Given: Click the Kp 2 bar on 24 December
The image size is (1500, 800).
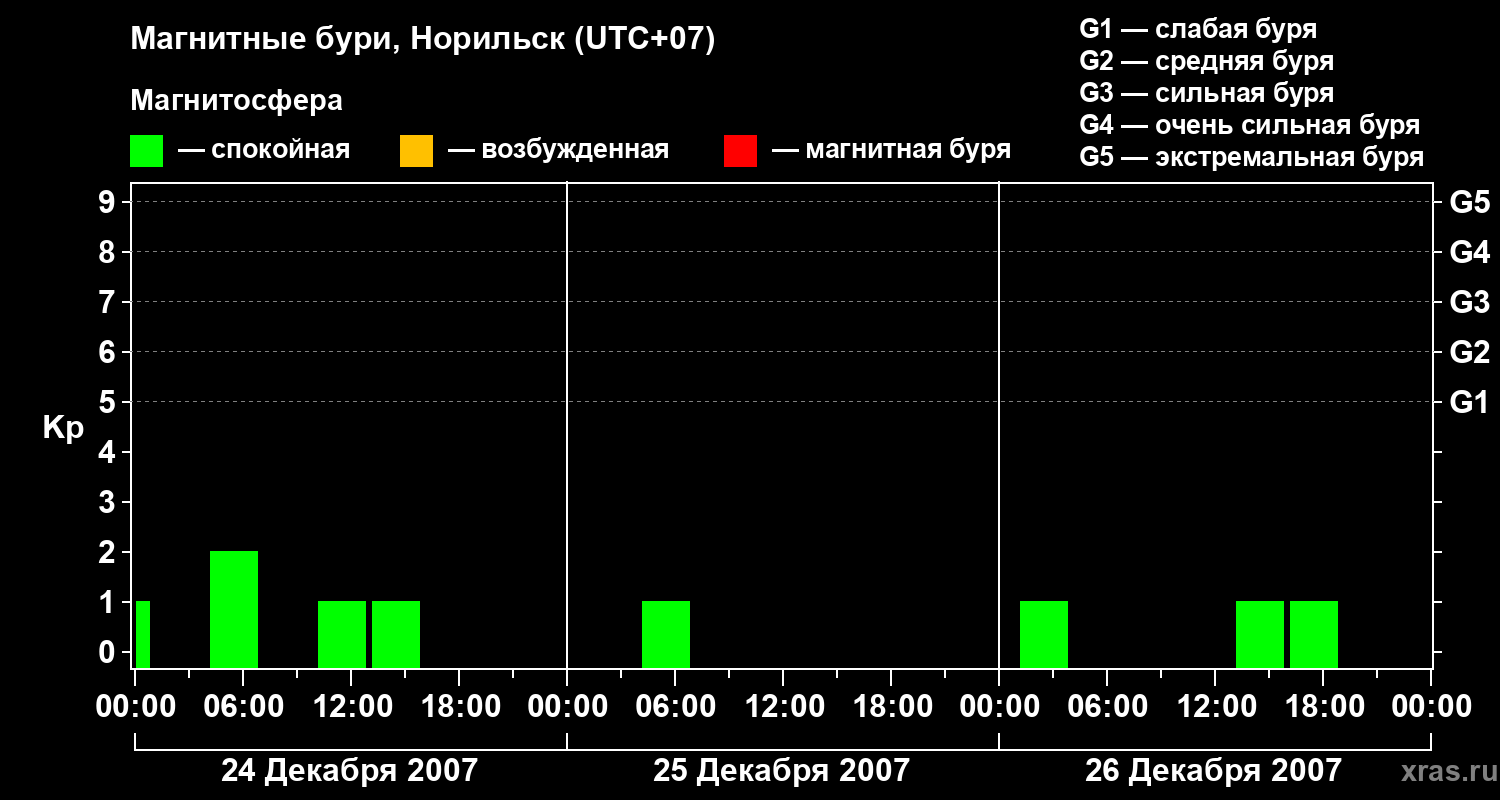Looking at the screenshot, I should point(234,609).
